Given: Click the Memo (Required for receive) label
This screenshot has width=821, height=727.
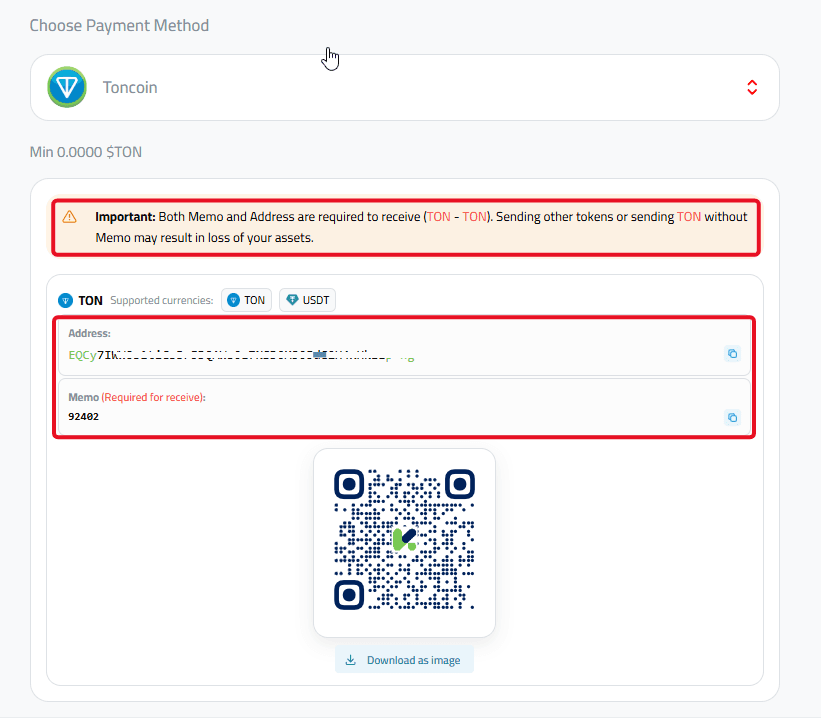Looking at the screenshot, I should [137, 397].
